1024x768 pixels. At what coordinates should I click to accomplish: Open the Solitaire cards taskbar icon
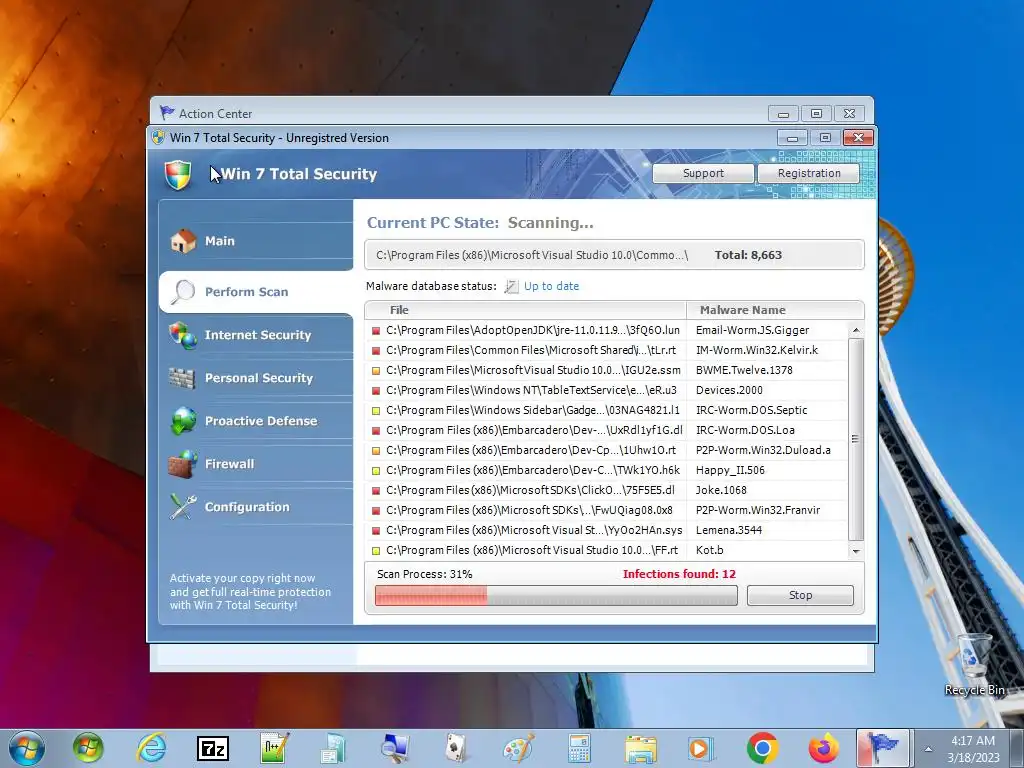click(x=456, y=748)
